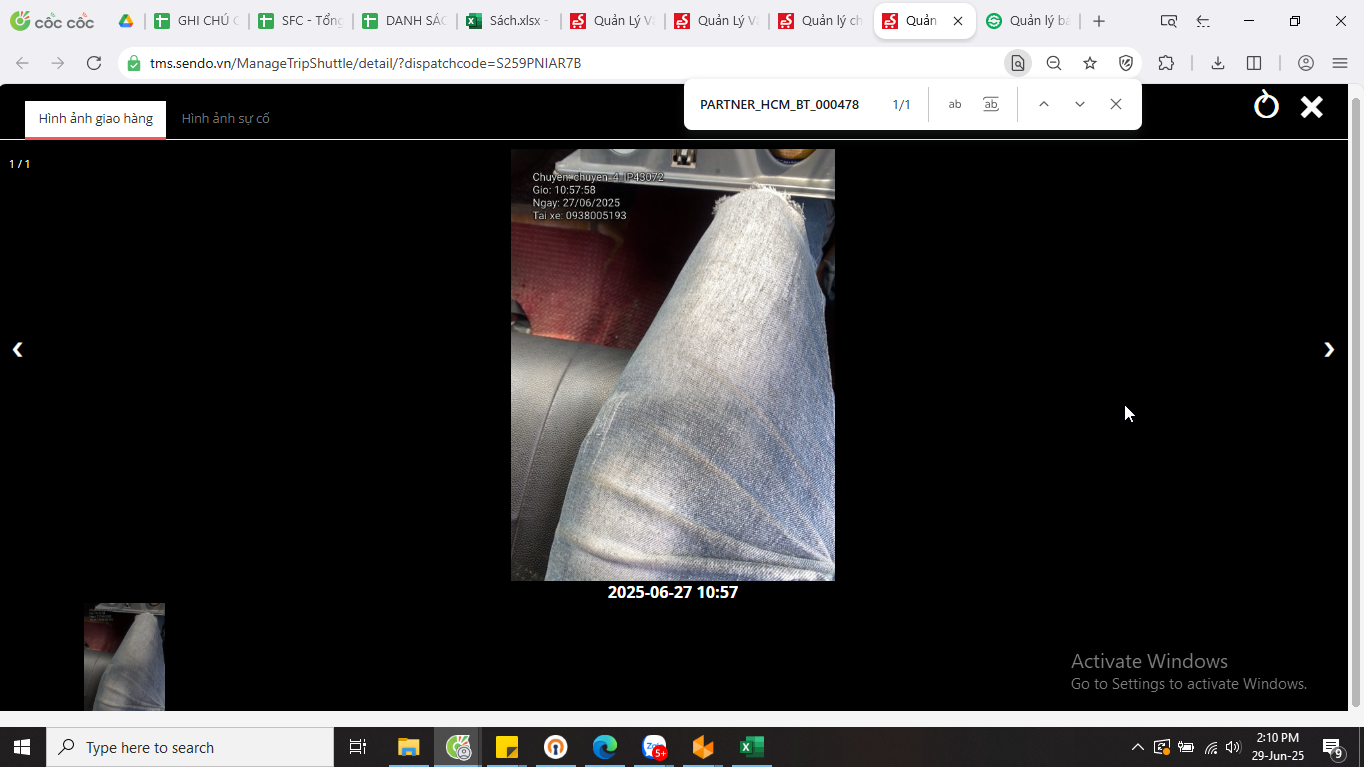The height and width of the screenshot is (767, 1364).
Task: Switch to the SFC - Tổng tab
Action: click(300, 21)
